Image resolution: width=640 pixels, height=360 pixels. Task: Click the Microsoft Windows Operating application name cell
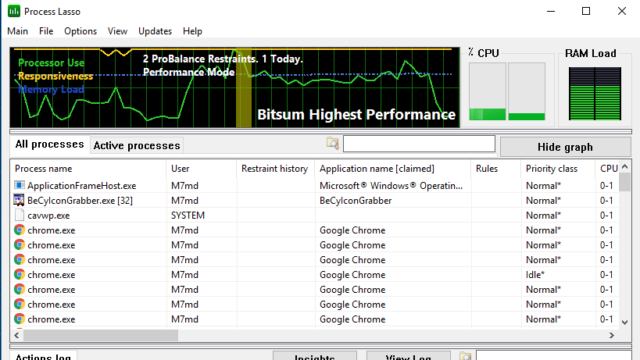(x=391, y=186)
